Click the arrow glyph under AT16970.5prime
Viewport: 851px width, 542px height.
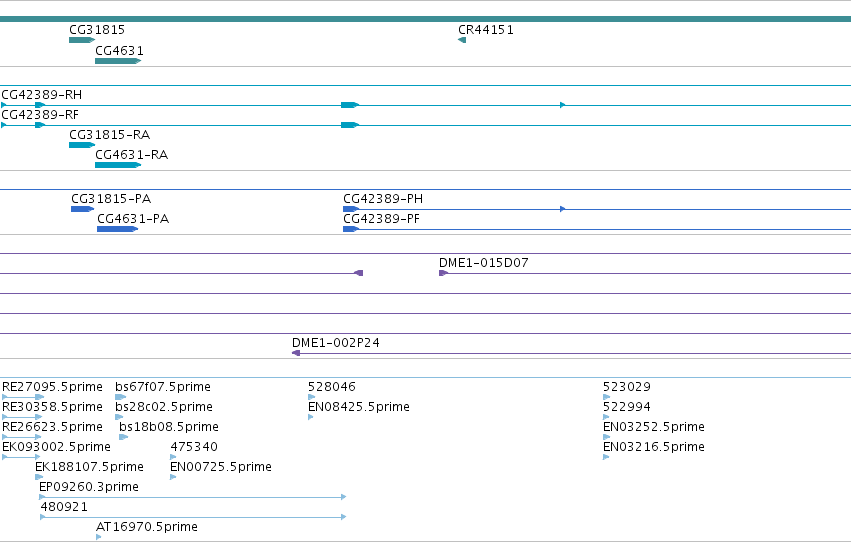click(98, 537)
